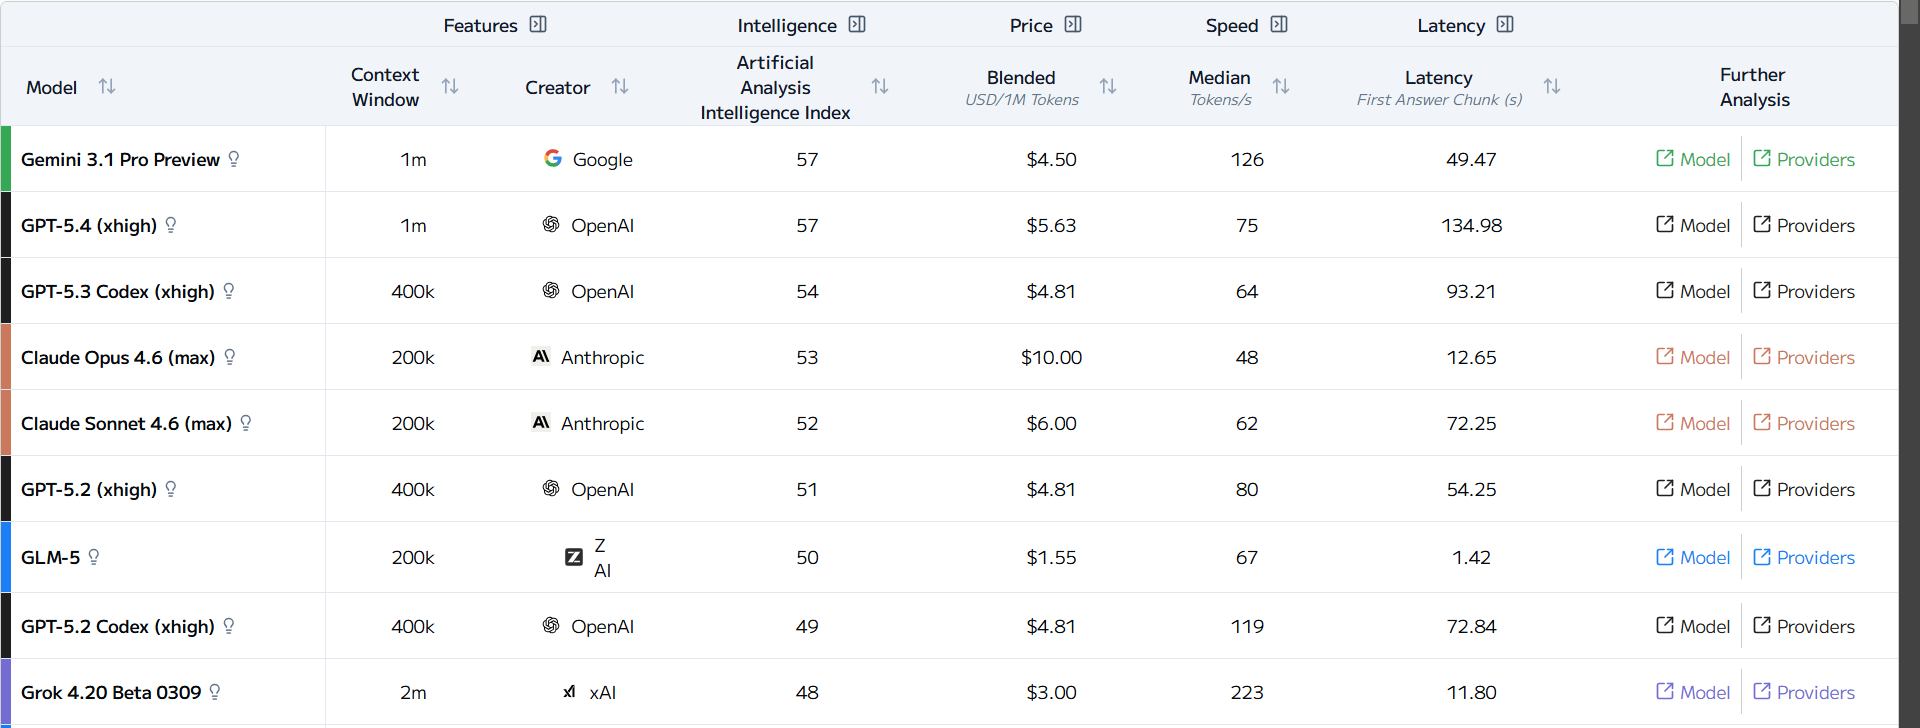The width and height of the screenshot is (1920, 728).
Task: Collapse the Intelligence column group
Action: coord(857,25)
